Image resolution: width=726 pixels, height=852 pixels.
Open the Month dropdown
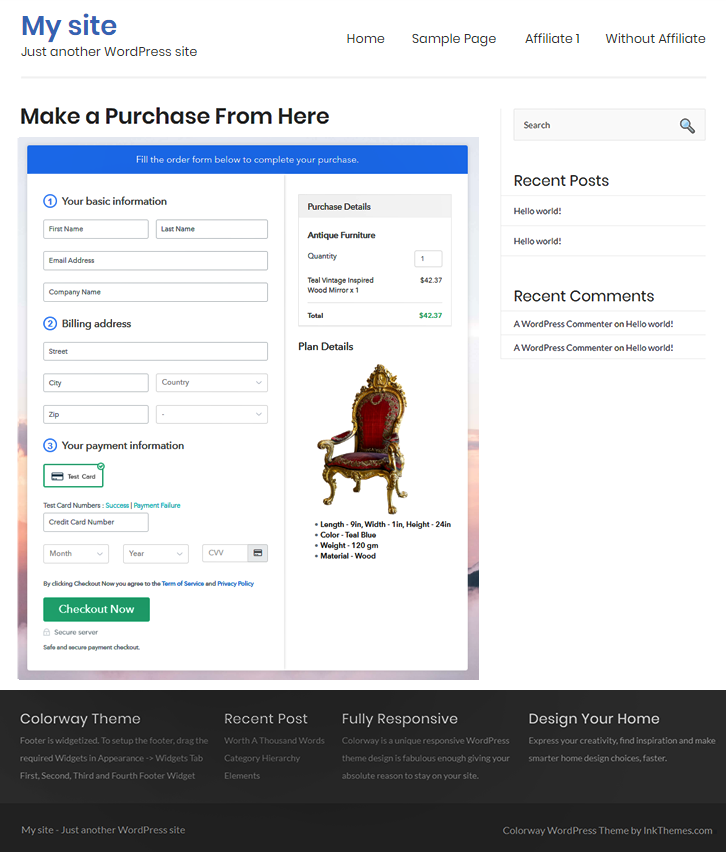point(76,554)
